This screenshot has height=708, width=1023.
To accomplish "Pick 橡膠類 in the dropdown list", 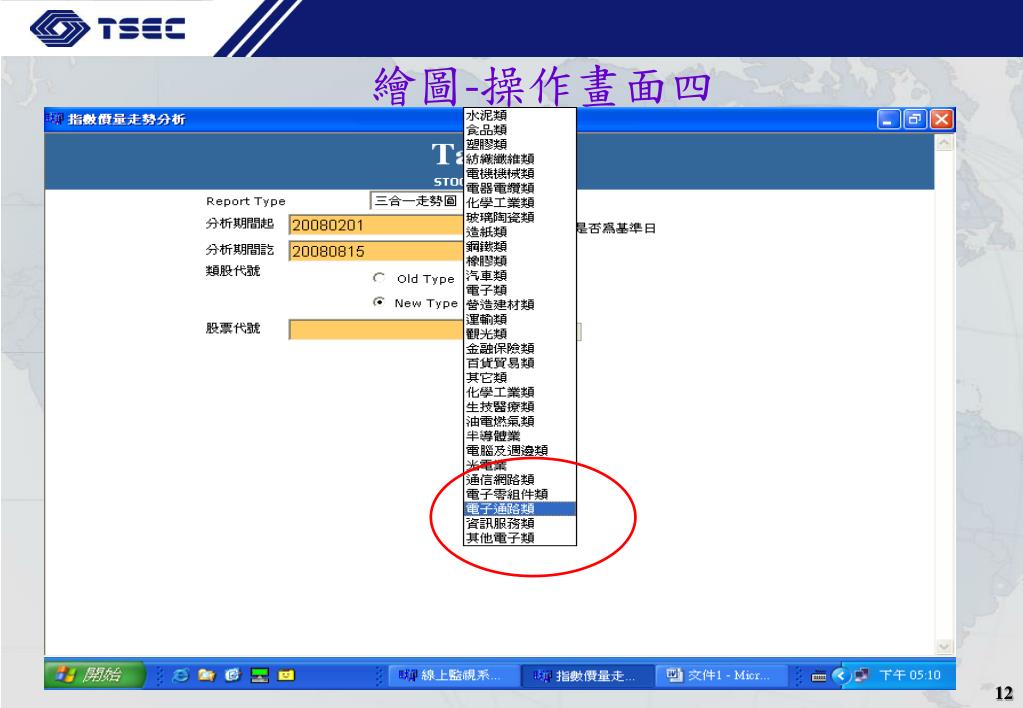I will click(x=519, y=261).
